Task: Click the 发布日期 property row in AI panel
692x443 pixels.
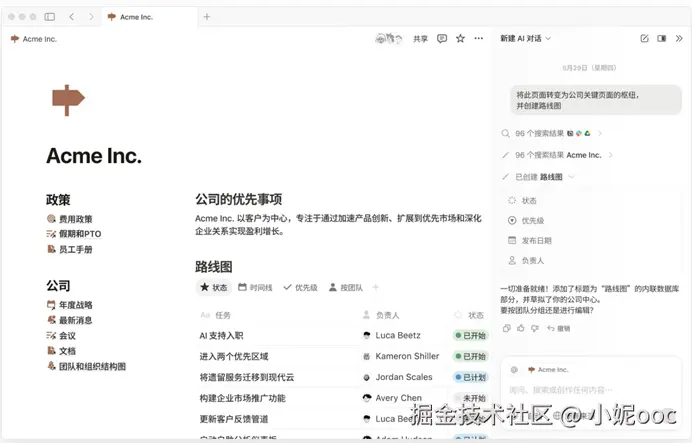Action: click(530, 240)
